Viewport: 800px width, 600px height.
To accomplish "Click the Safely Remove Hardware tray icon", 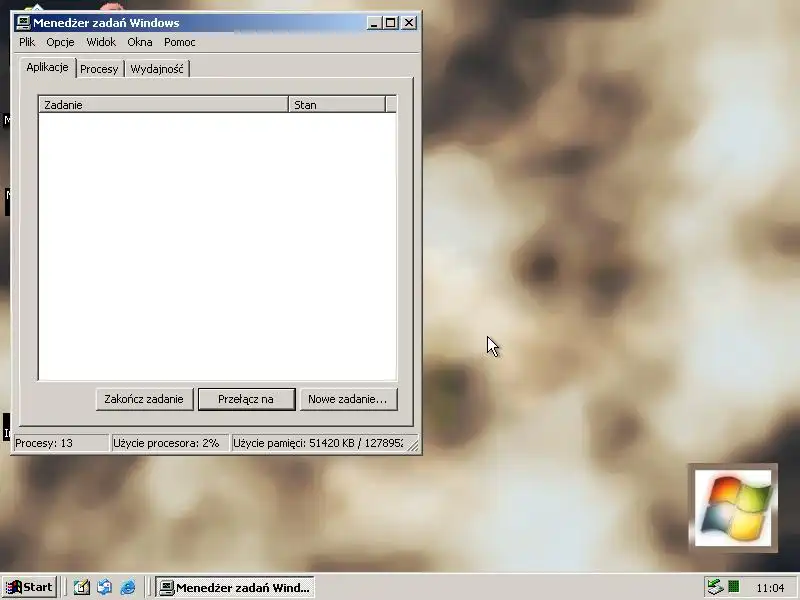I will (x=715, y=587).
